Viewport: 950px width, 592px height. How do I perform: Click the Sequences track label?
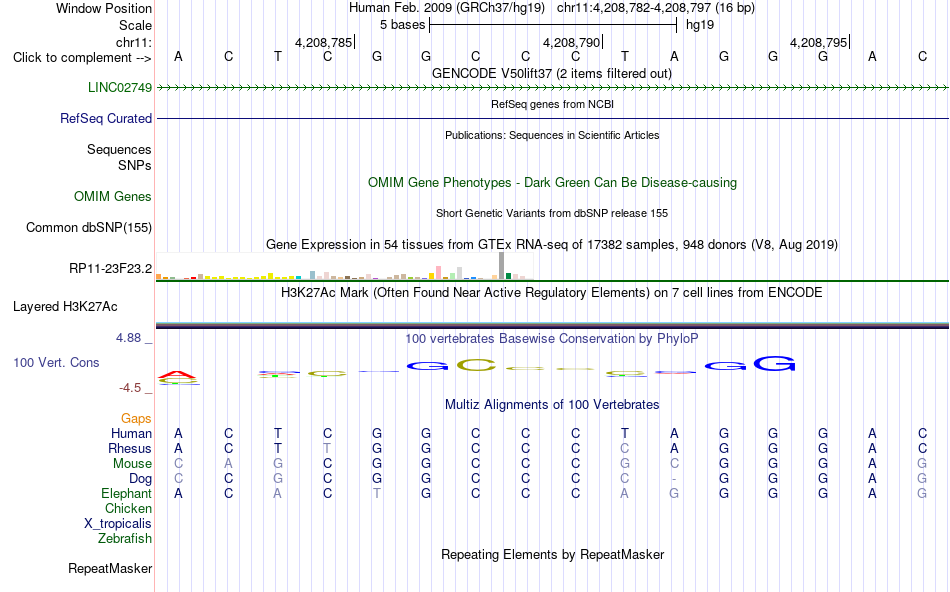click(119, 149)
